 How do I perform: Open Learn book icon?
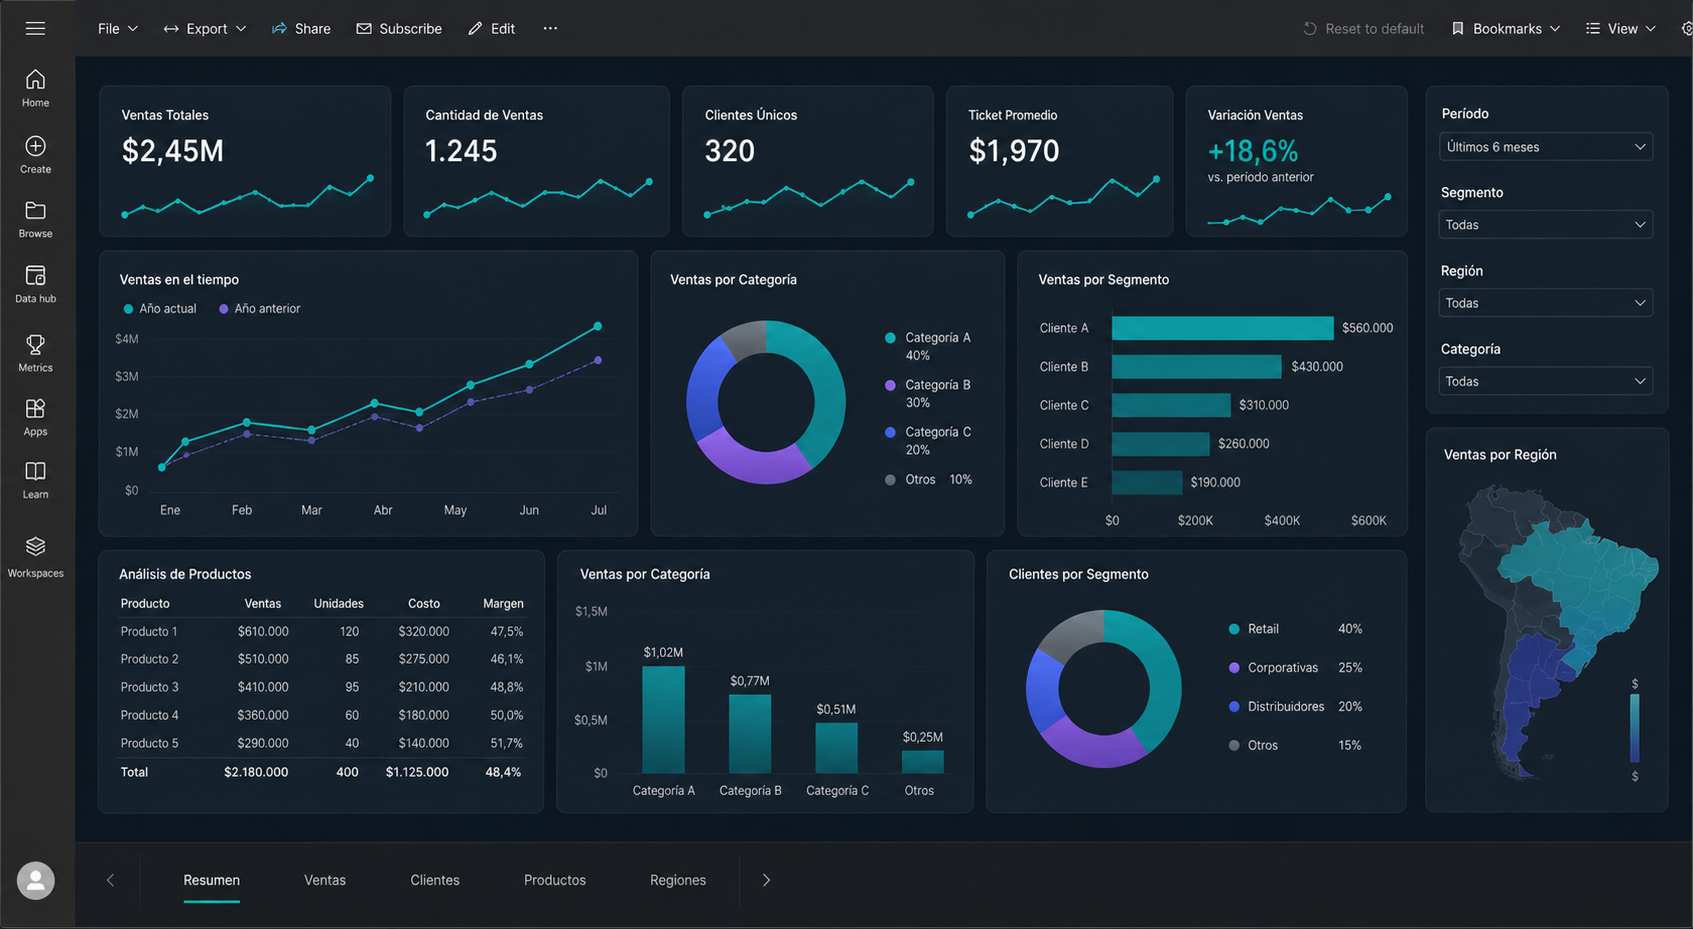[35, 471]
